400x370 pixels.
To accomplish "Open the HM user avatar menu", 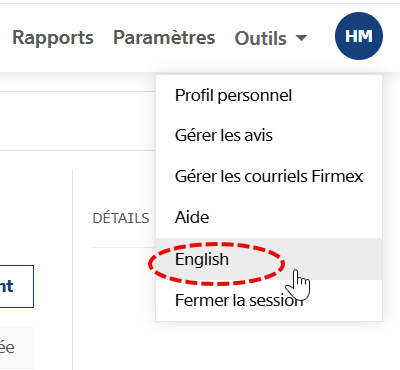I will pyautogui.click(x=359, y=36).
